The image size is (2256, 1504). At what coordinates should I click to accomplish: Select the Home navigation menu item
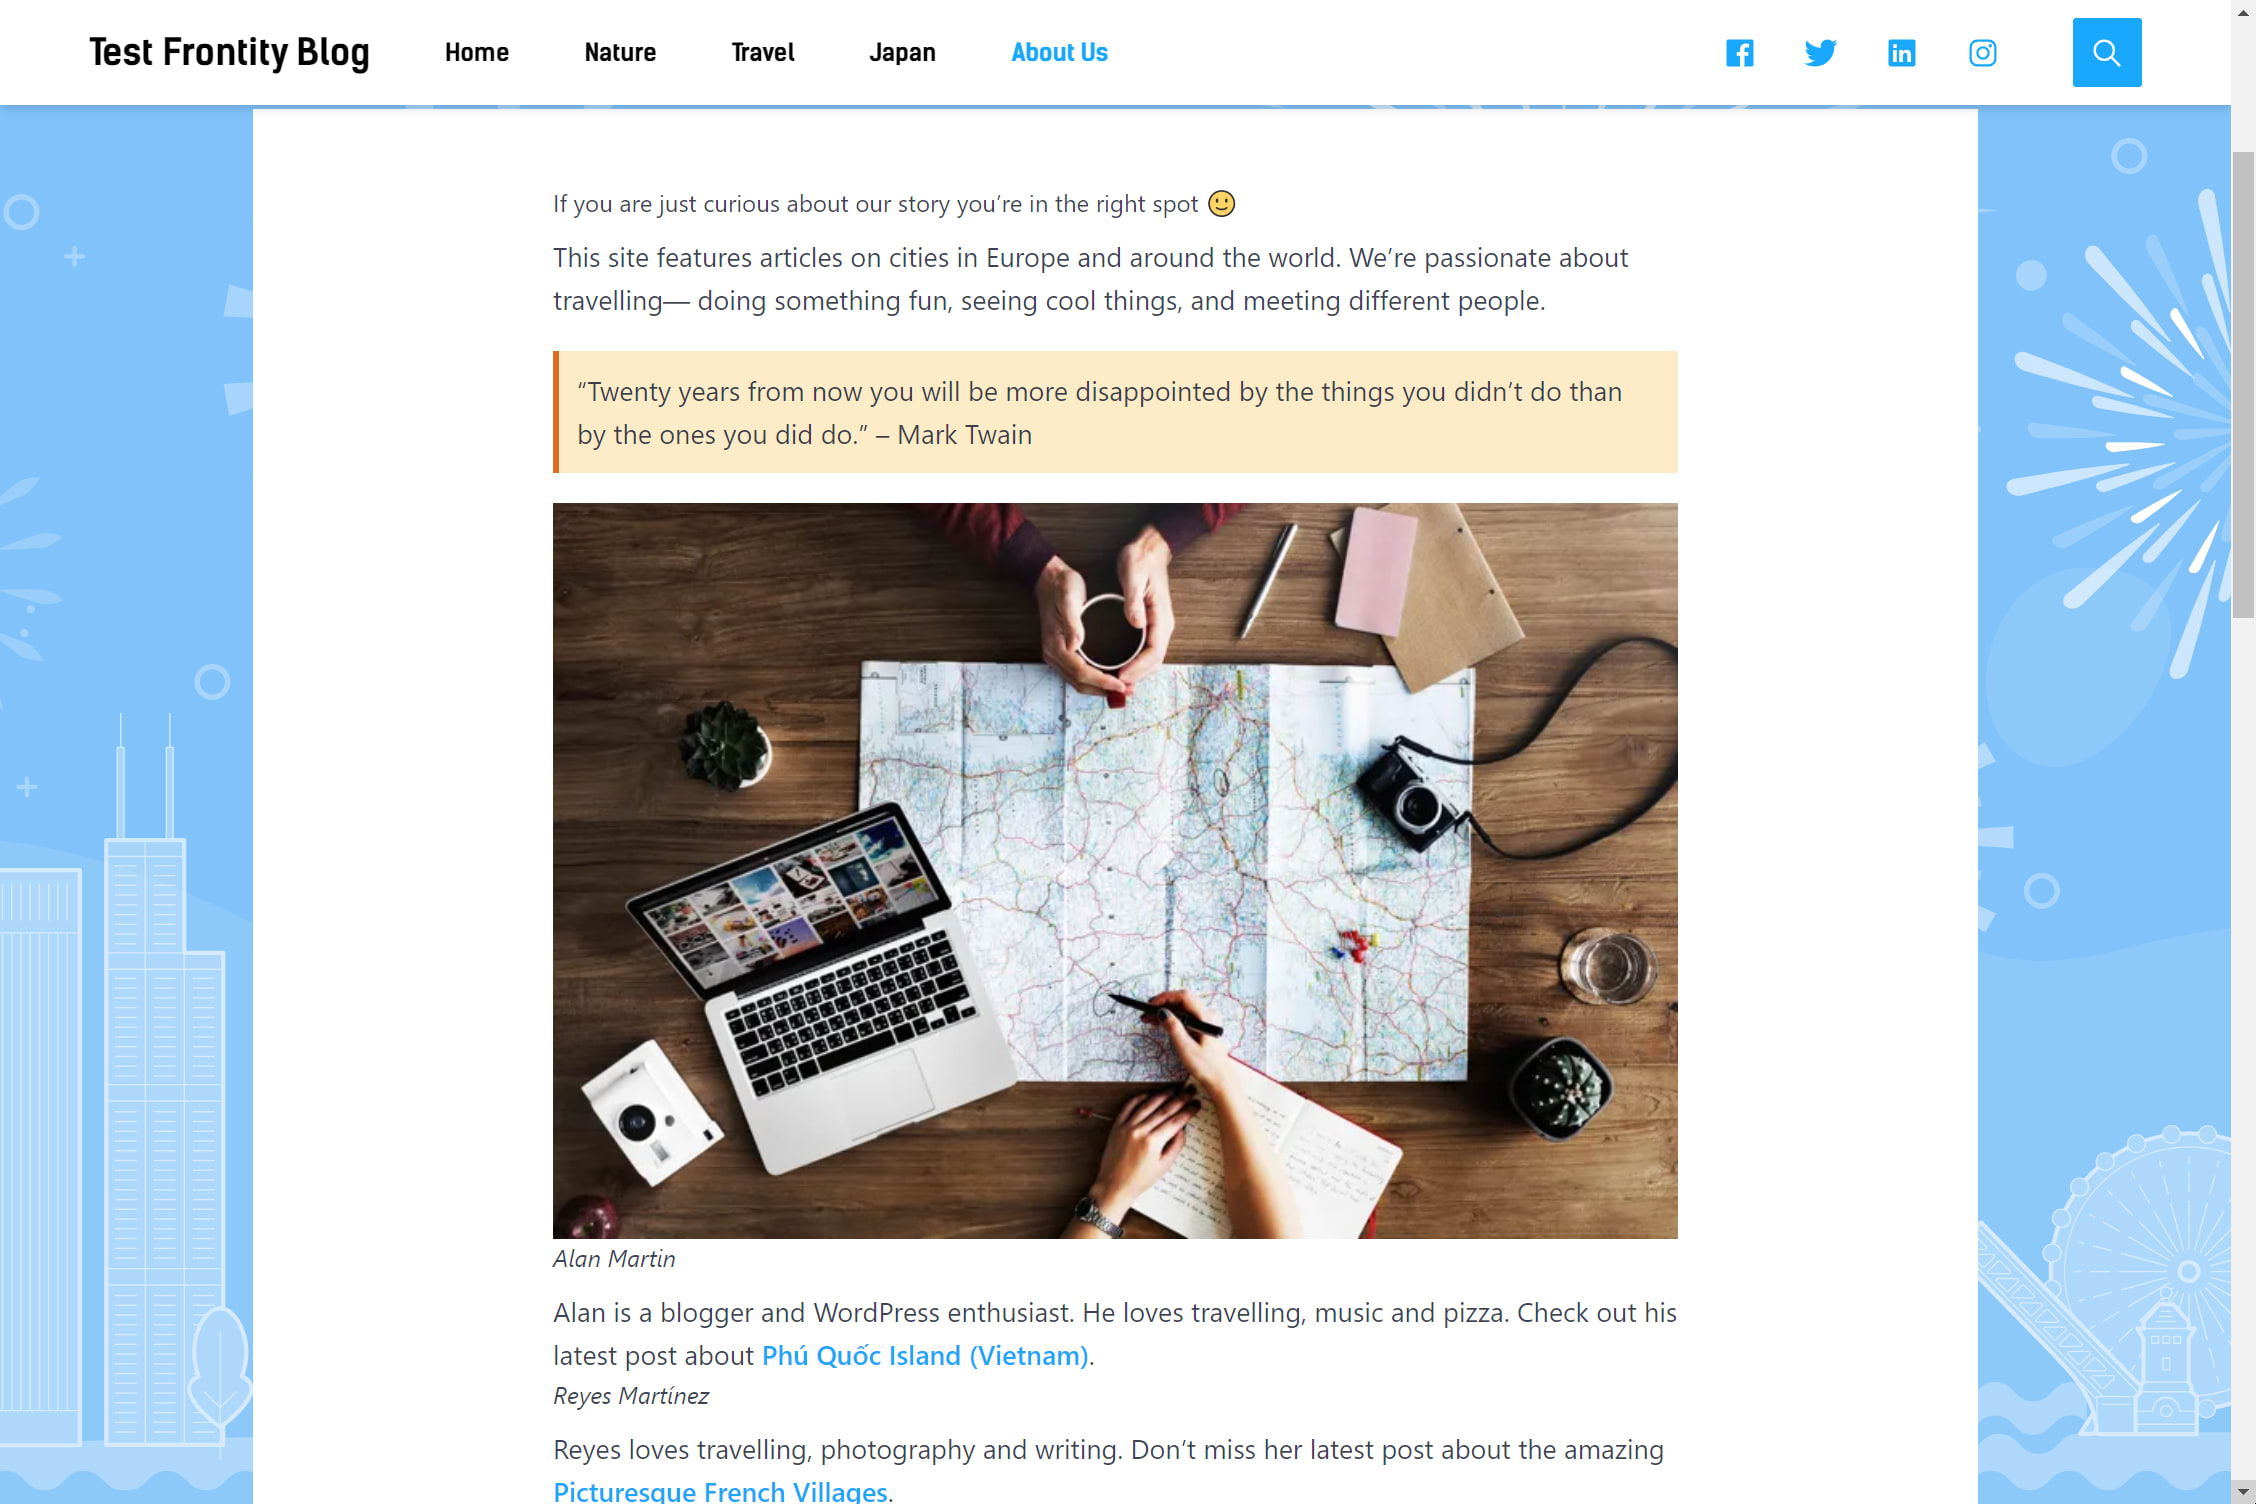(x=475, y=52)
